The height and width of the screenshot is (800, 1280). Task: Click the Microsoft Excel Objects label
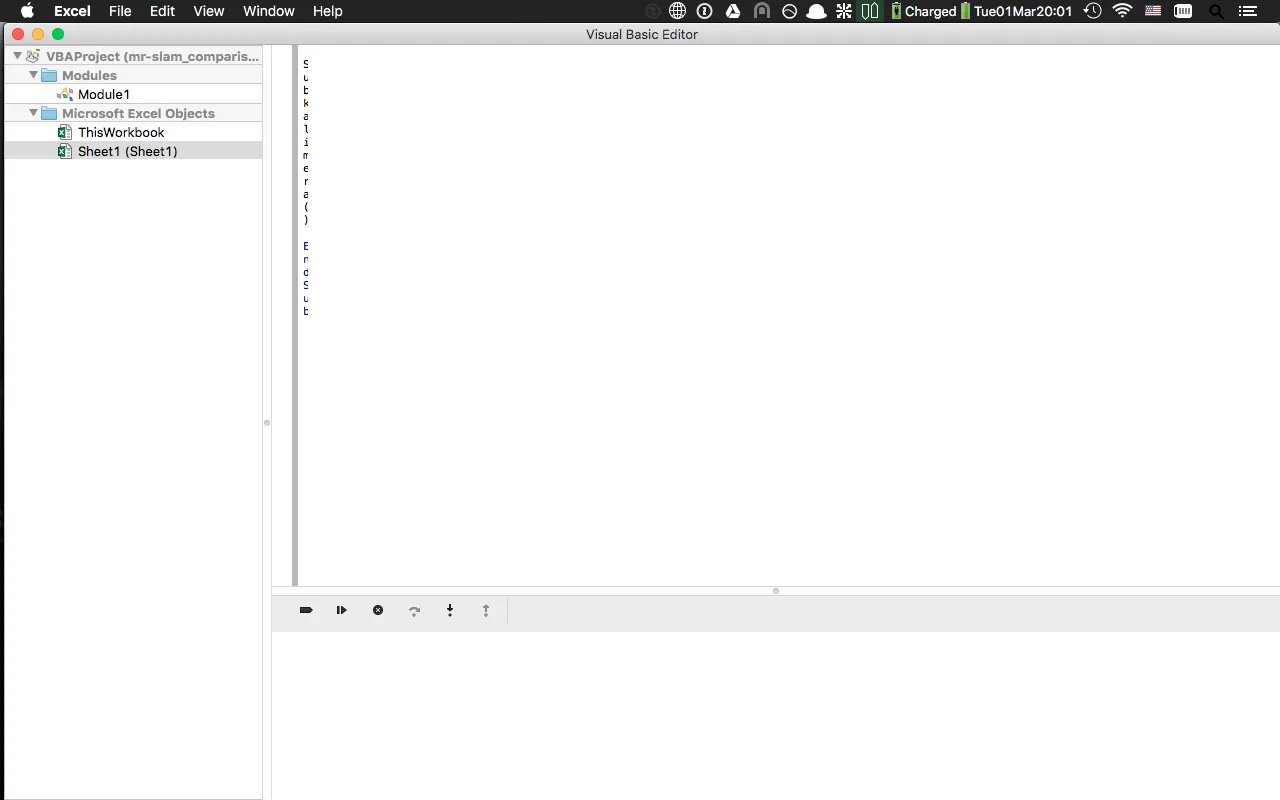pyautogui.click(x=138, y=113)
